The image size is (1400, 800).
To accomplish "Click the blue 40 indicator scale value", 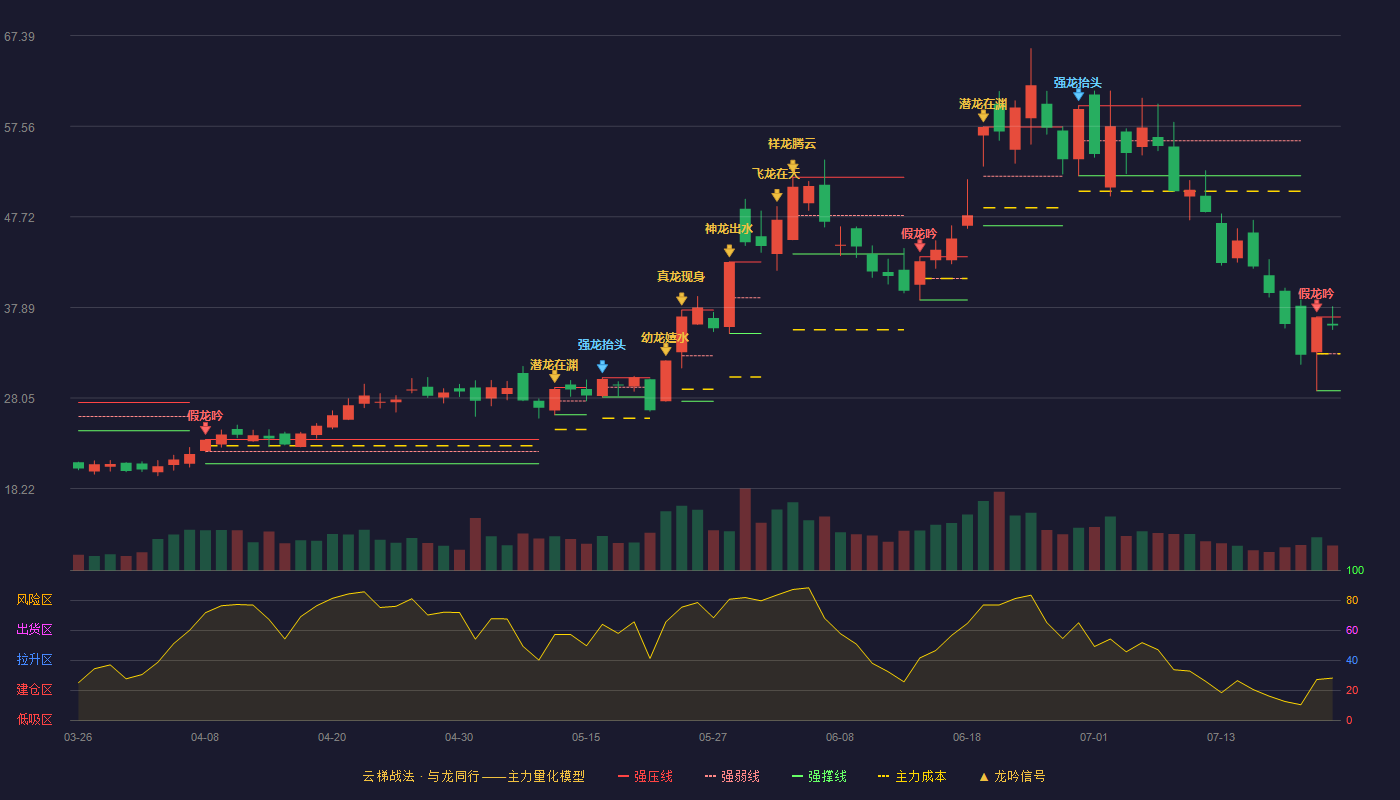I will 1352,661.
